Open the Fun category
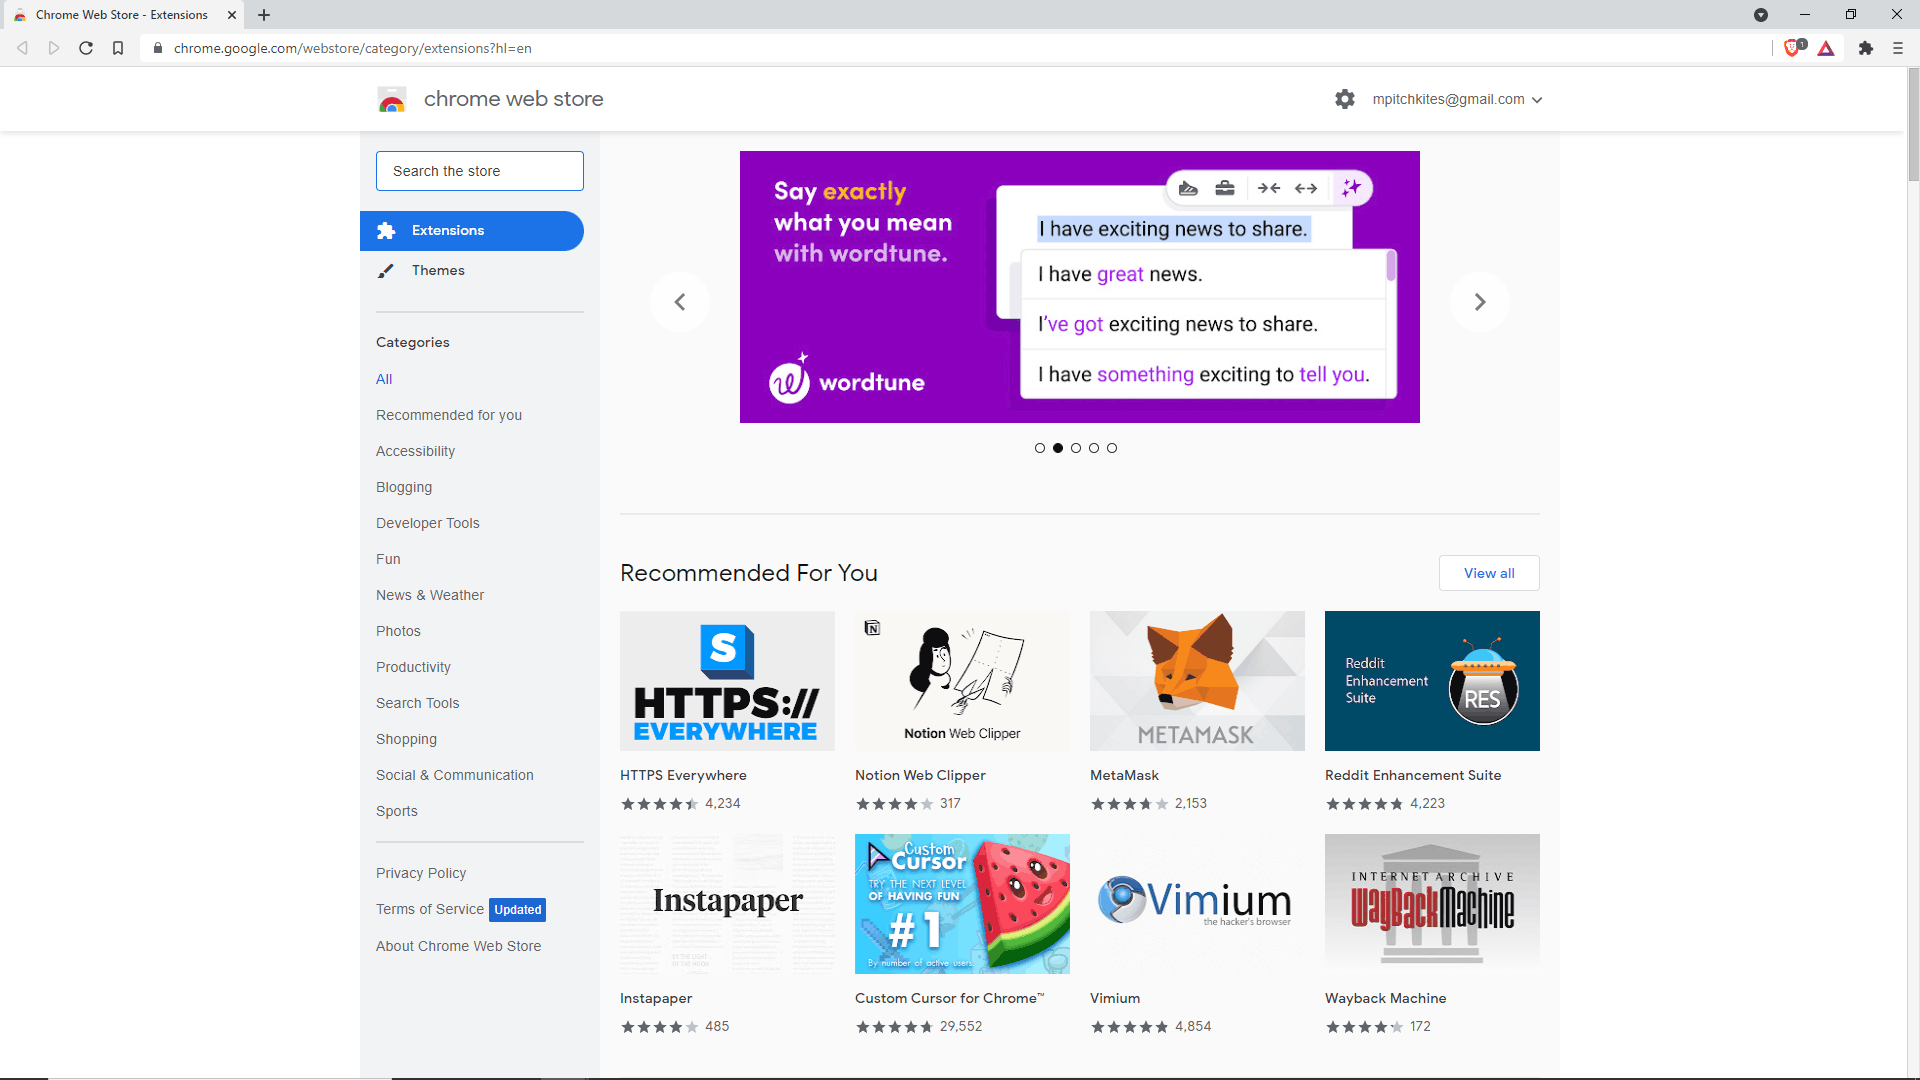 tap(388, 559)
